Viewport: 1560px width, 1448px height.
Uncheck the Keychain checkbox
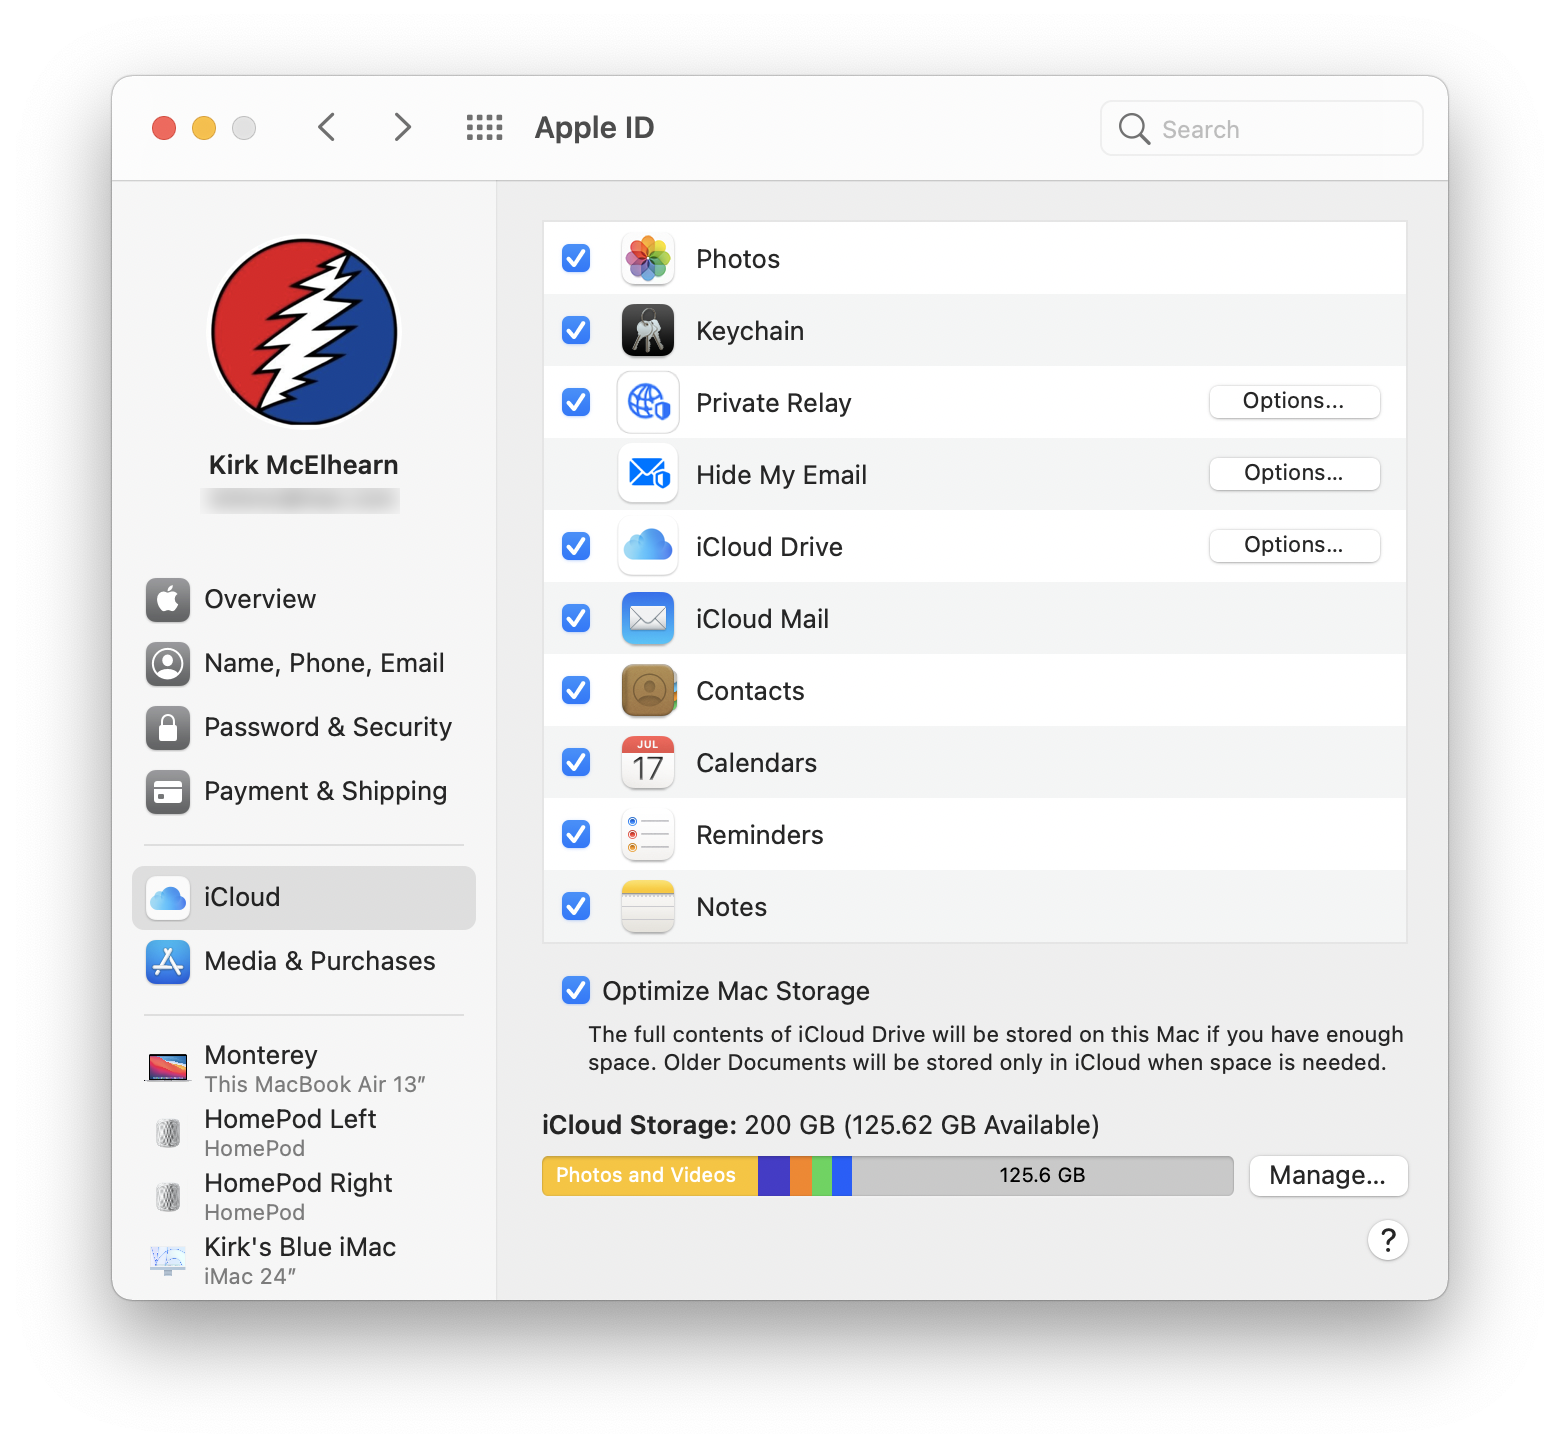click(576, 330)
